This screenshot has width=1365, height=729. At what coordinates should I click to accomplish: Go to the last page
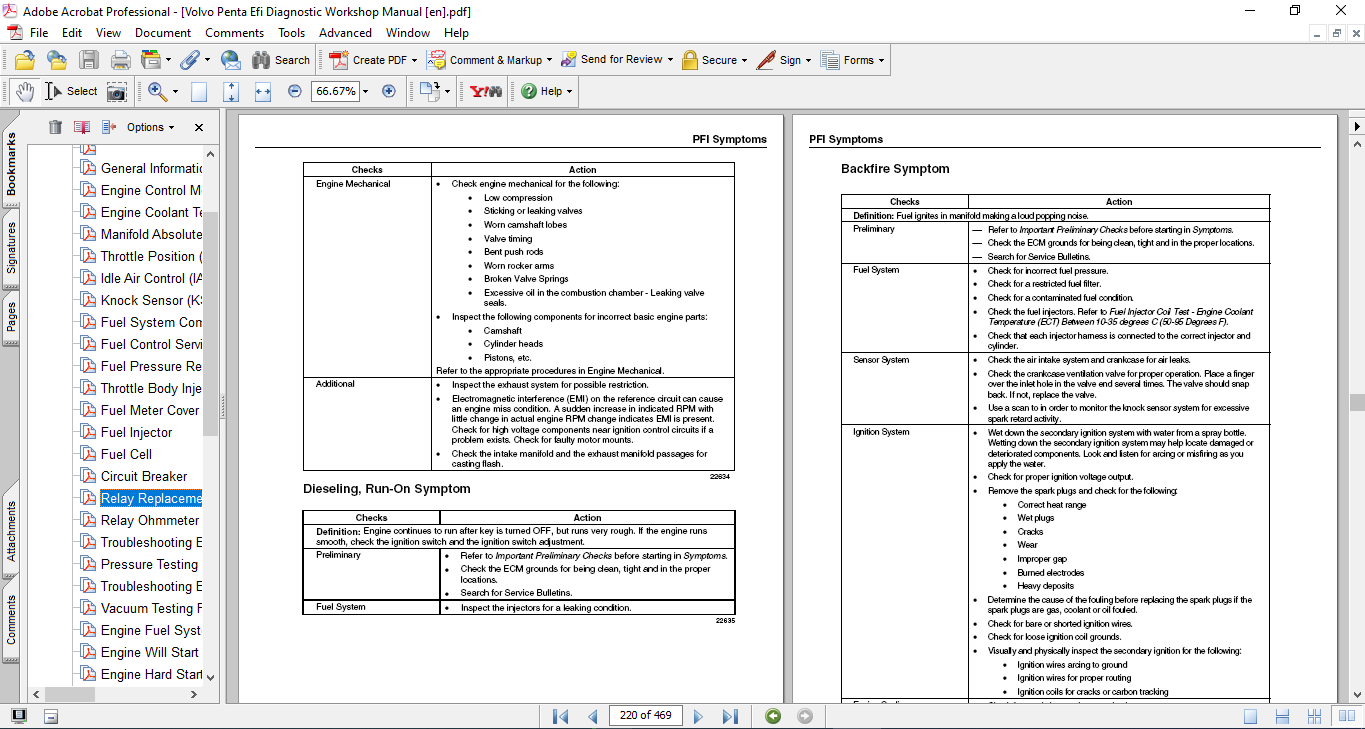[x=730, y=716]
